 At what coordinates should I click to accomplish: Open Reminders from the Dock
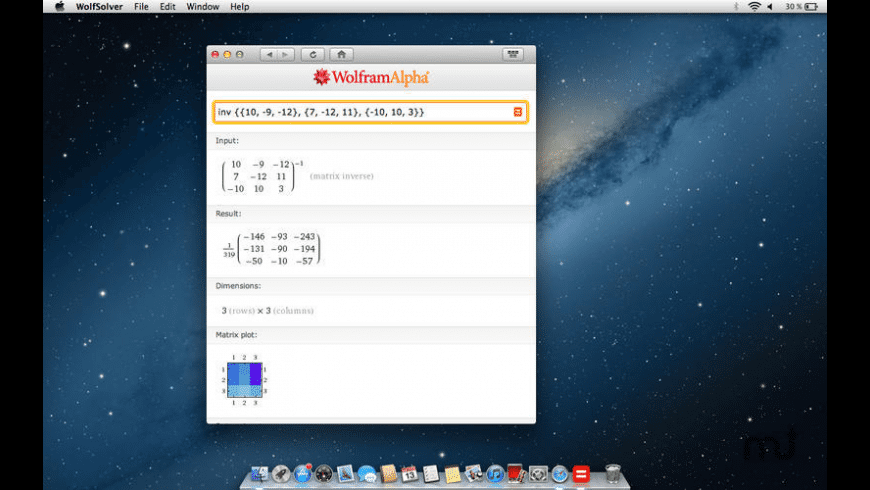431,474
